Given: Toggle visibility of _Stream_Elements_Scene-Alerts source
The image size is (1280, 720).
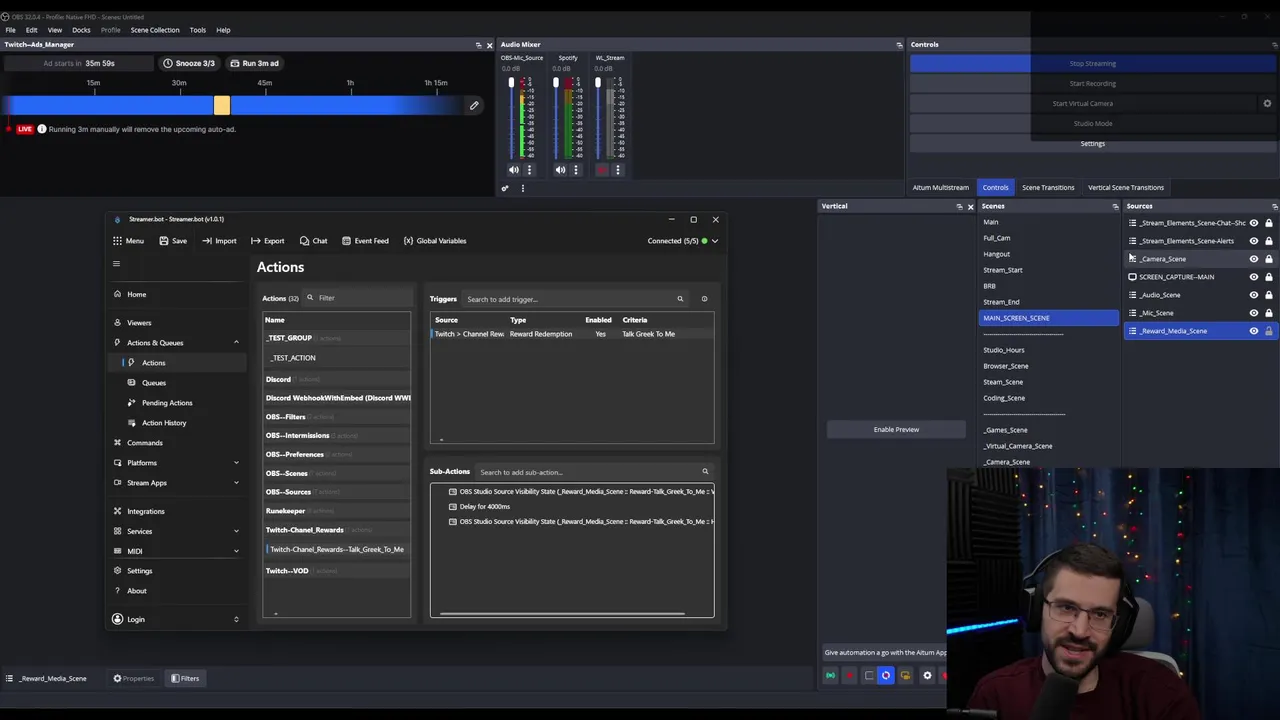Looking at the screenshot, I should coord(1254,241).
